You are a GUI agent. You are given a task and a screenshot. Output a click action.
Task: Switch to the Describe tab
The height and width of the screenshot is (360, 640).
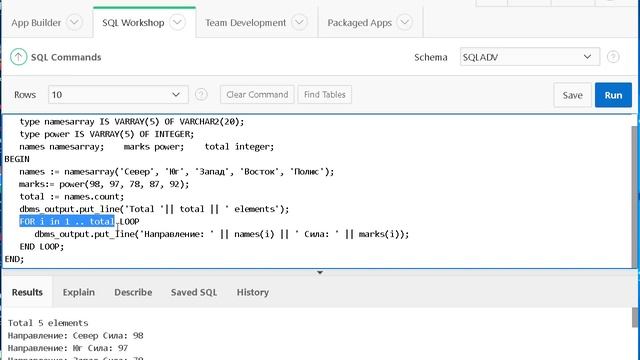pos(133,292)
